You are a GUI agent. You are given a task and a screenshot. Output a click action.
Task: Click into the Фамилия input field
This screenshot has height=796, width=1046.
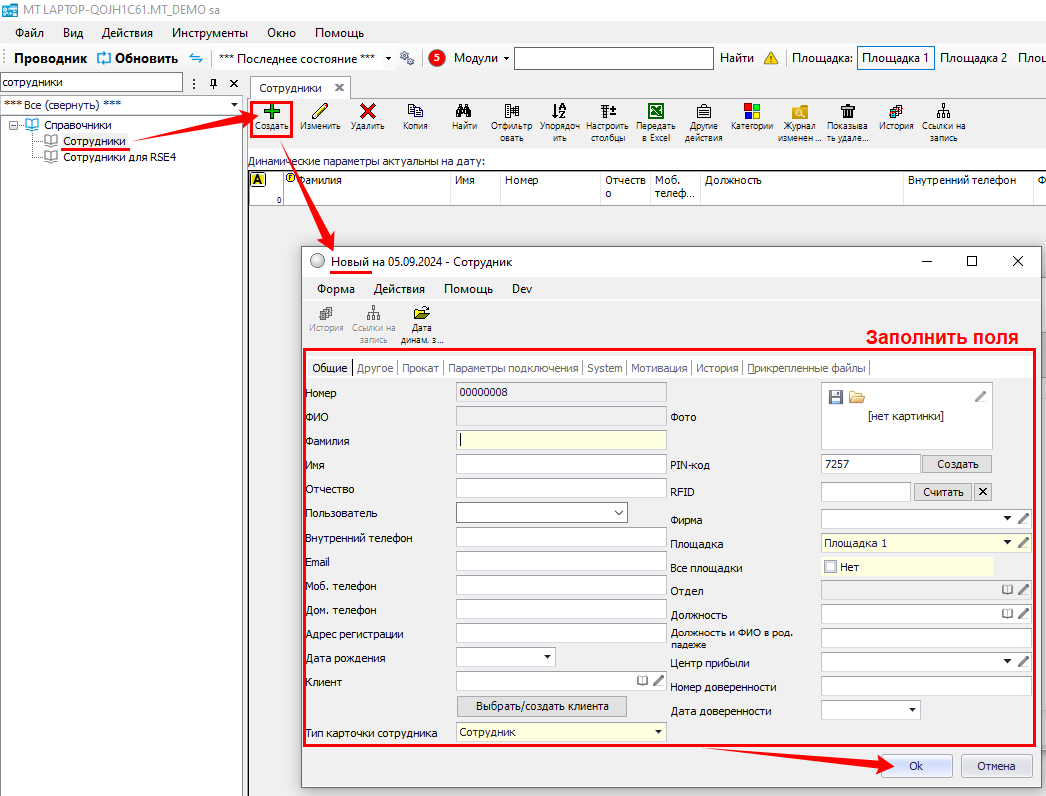[x=561, y=439]
